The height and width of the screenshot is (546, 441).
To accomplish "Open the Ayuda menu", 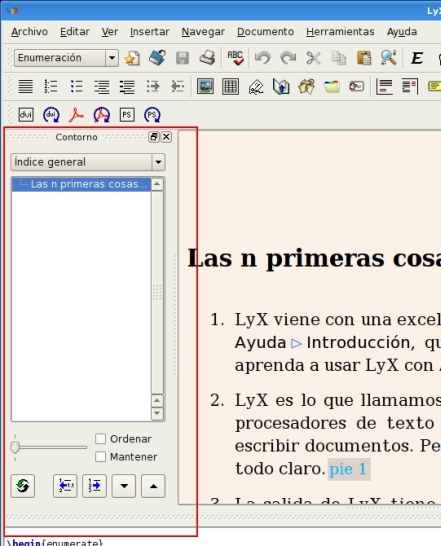I will click(402, 32).
